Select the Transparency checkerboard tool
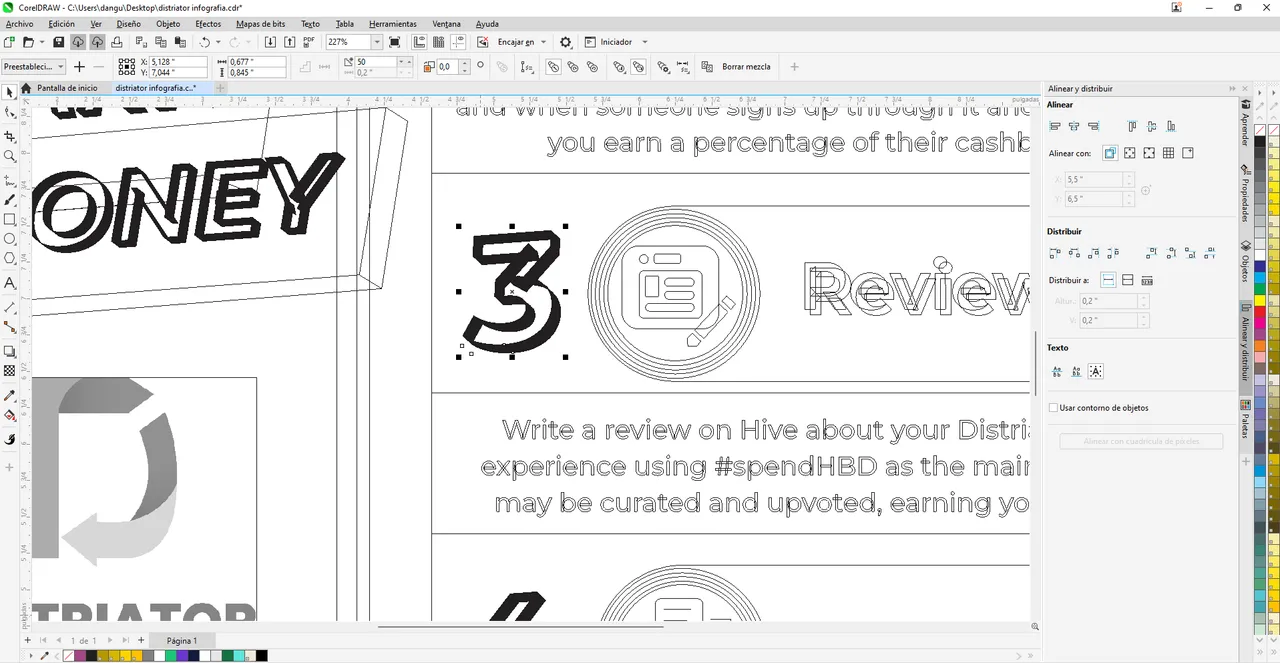The width and height of the screenshot is (1280, 663). [10, 371]
